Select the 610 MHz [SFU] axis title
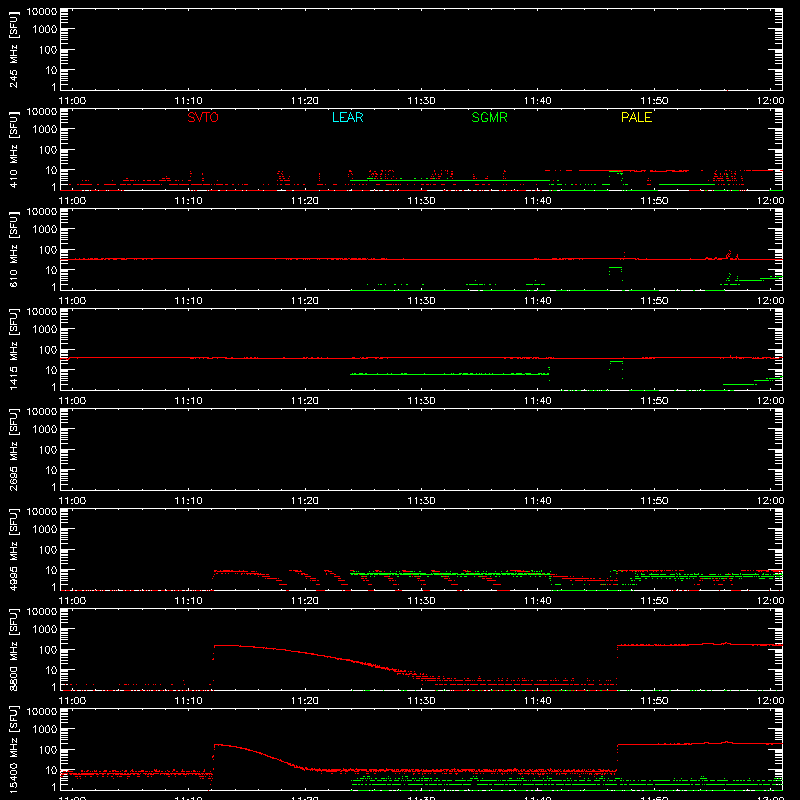800x800 pixels. (14, 249)
